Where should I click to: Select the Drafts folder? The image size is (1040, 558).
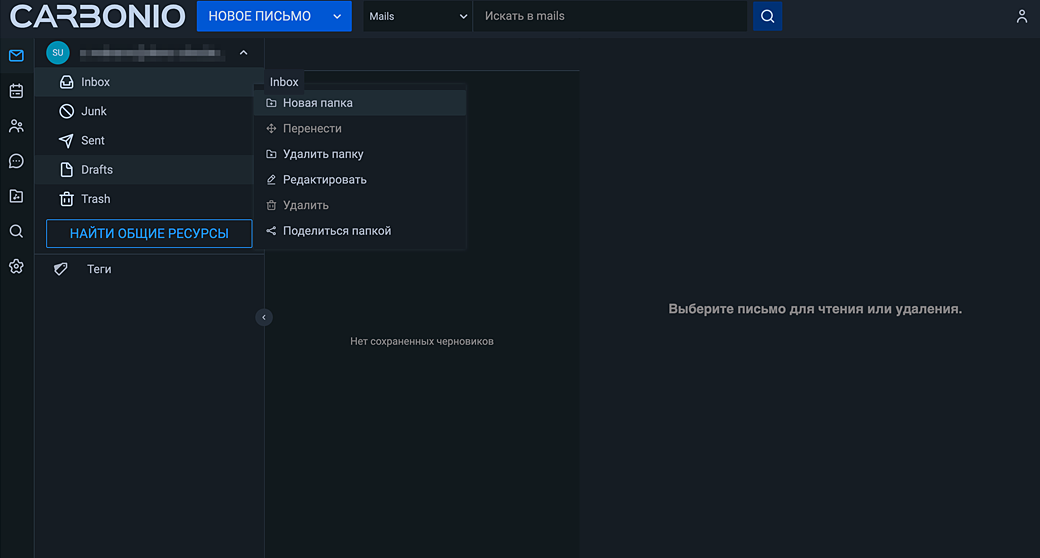tap(145, 169)
